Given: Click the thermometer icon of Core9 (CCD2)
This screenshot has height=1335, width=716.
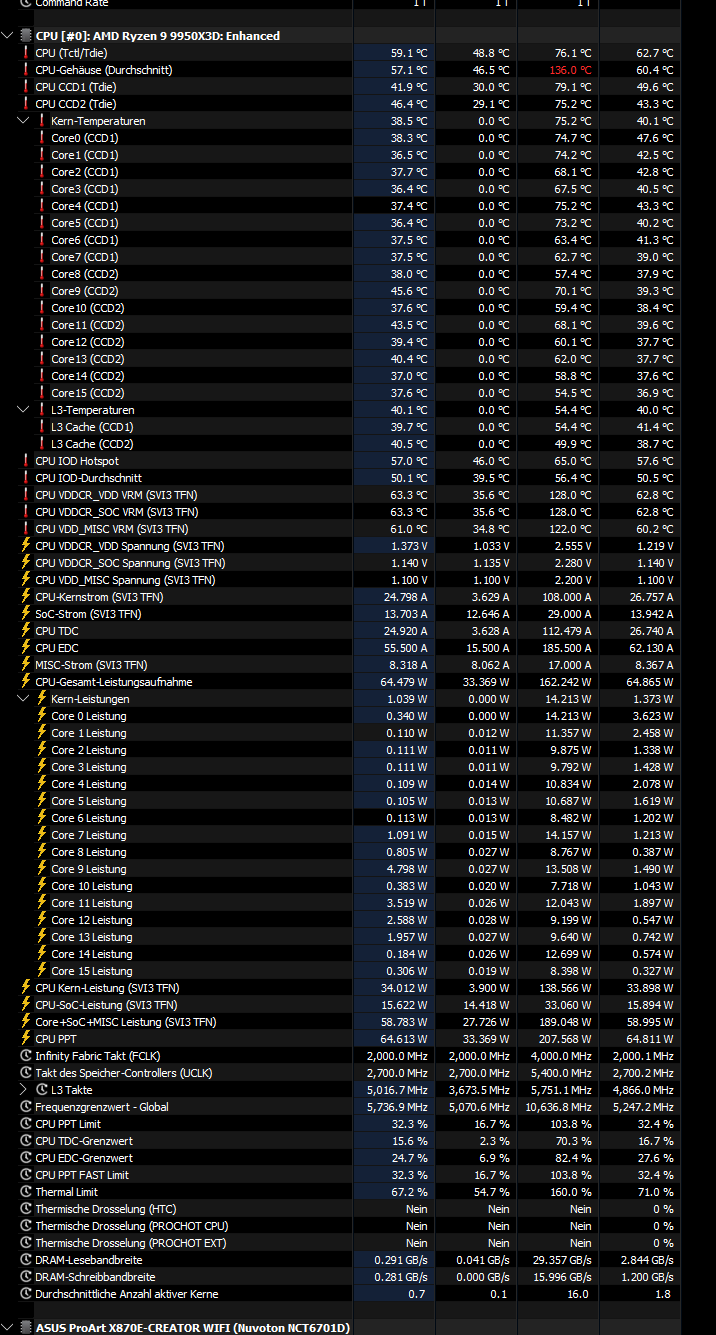Looking at the screenshot, I should tap(41, 291).
